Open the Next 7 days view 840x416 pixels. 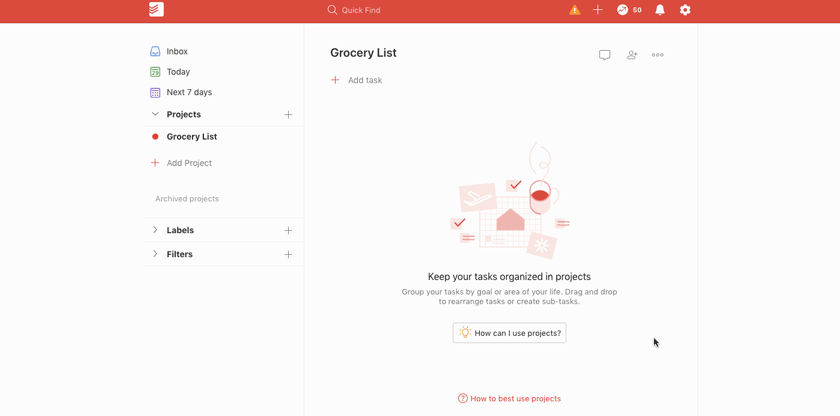coord(189,92)
